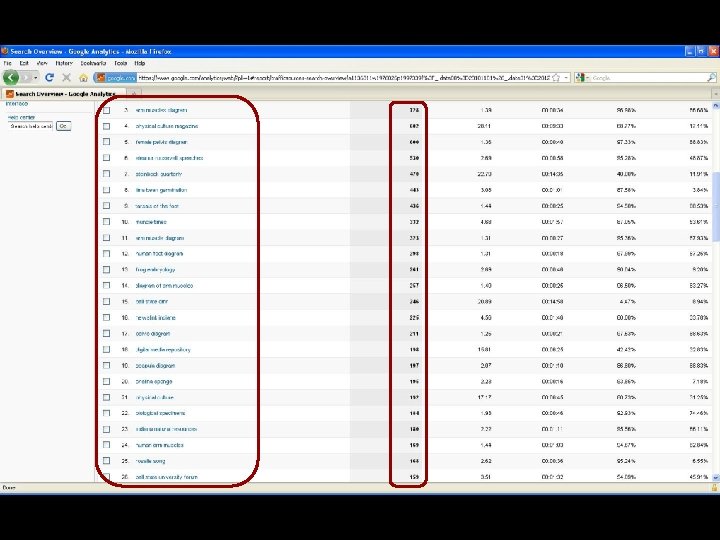
Task: Bookmark this page with the star icon
Action: click(556, 78)
